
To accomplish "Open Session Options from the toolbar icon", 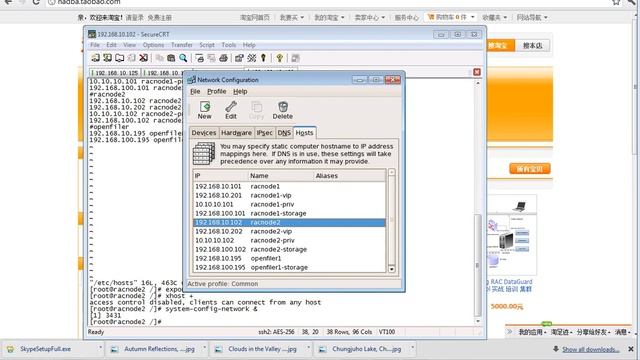I will 239,58.
